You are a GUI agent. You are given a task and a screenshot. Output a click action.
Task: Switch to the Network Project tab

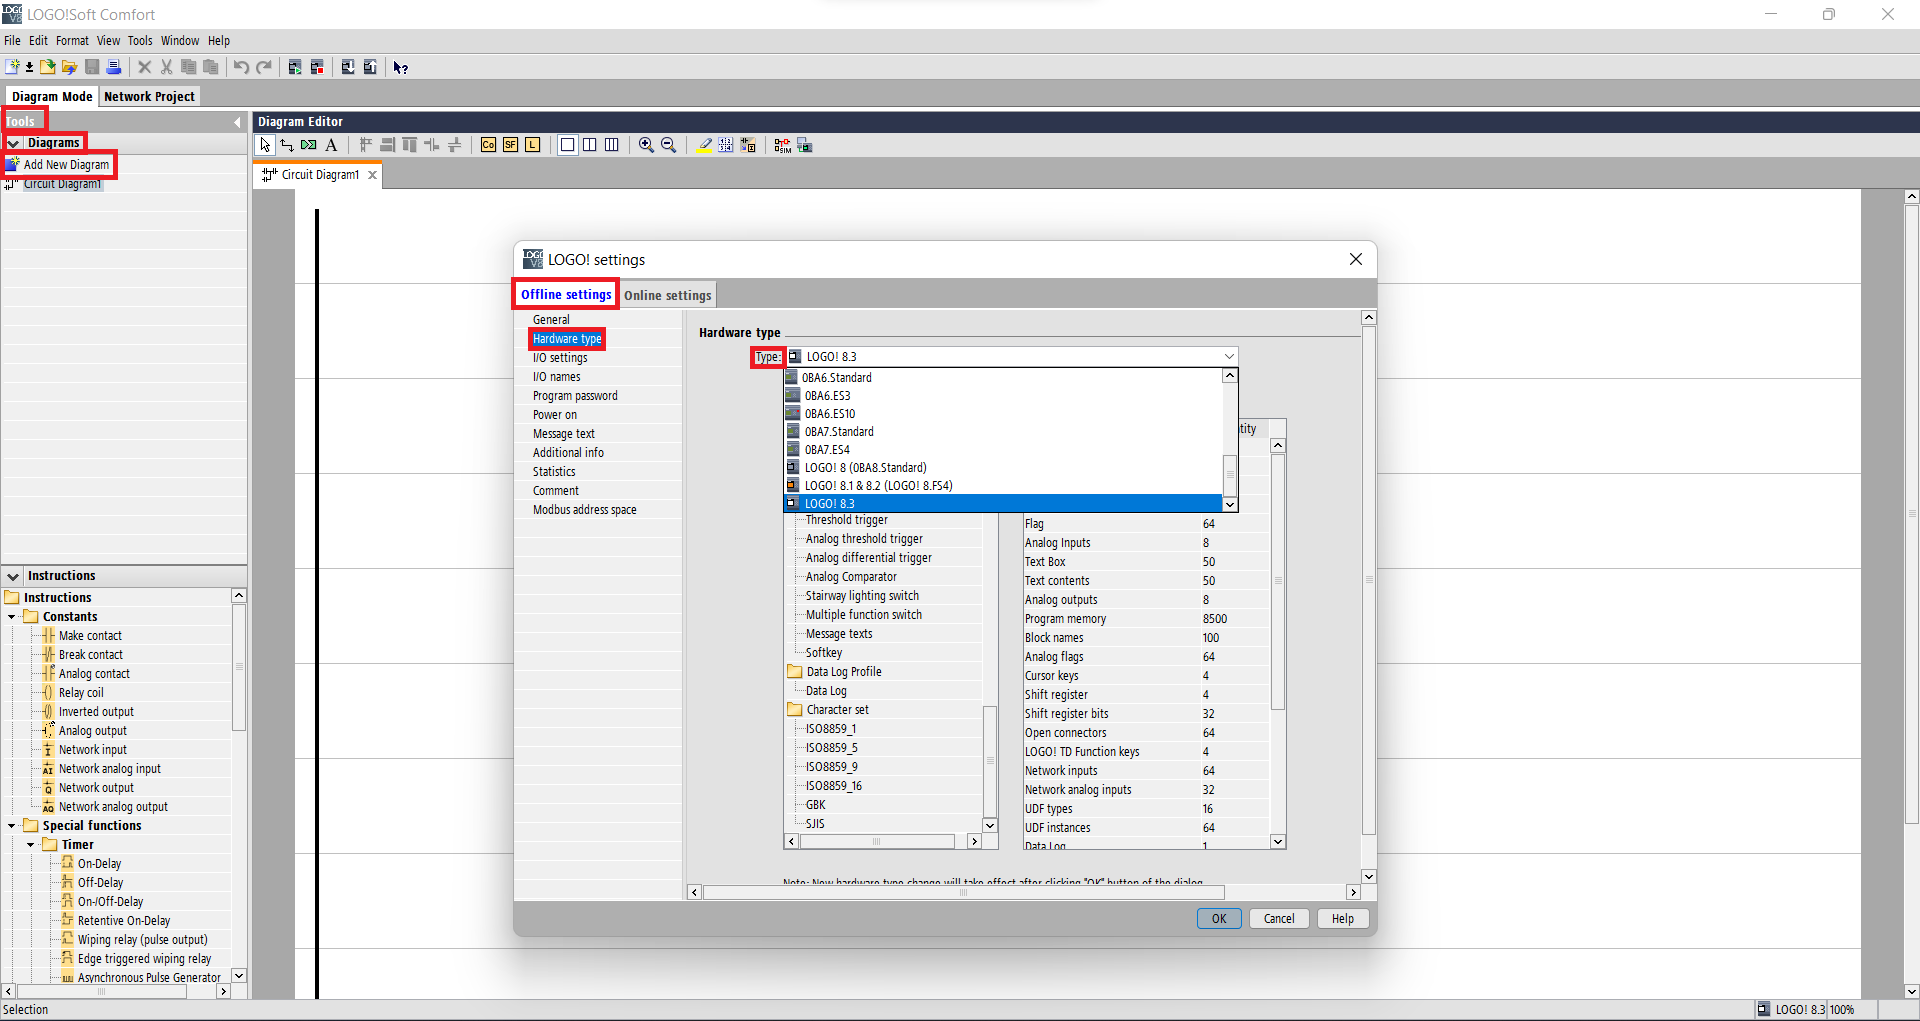pos(149,97)
